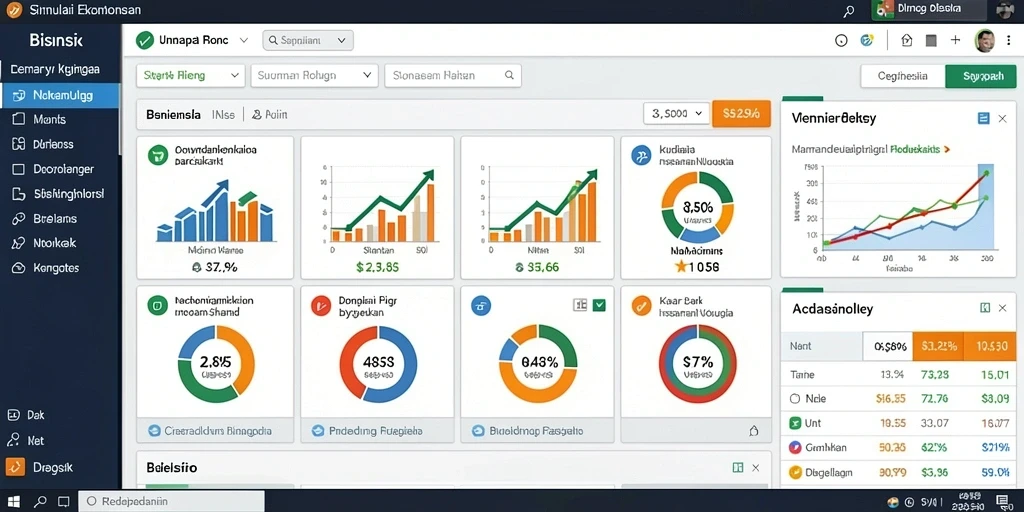Screen dimensions: 1024x512
Task: Click the Ceghesiia button
Action: click(903, 76)
